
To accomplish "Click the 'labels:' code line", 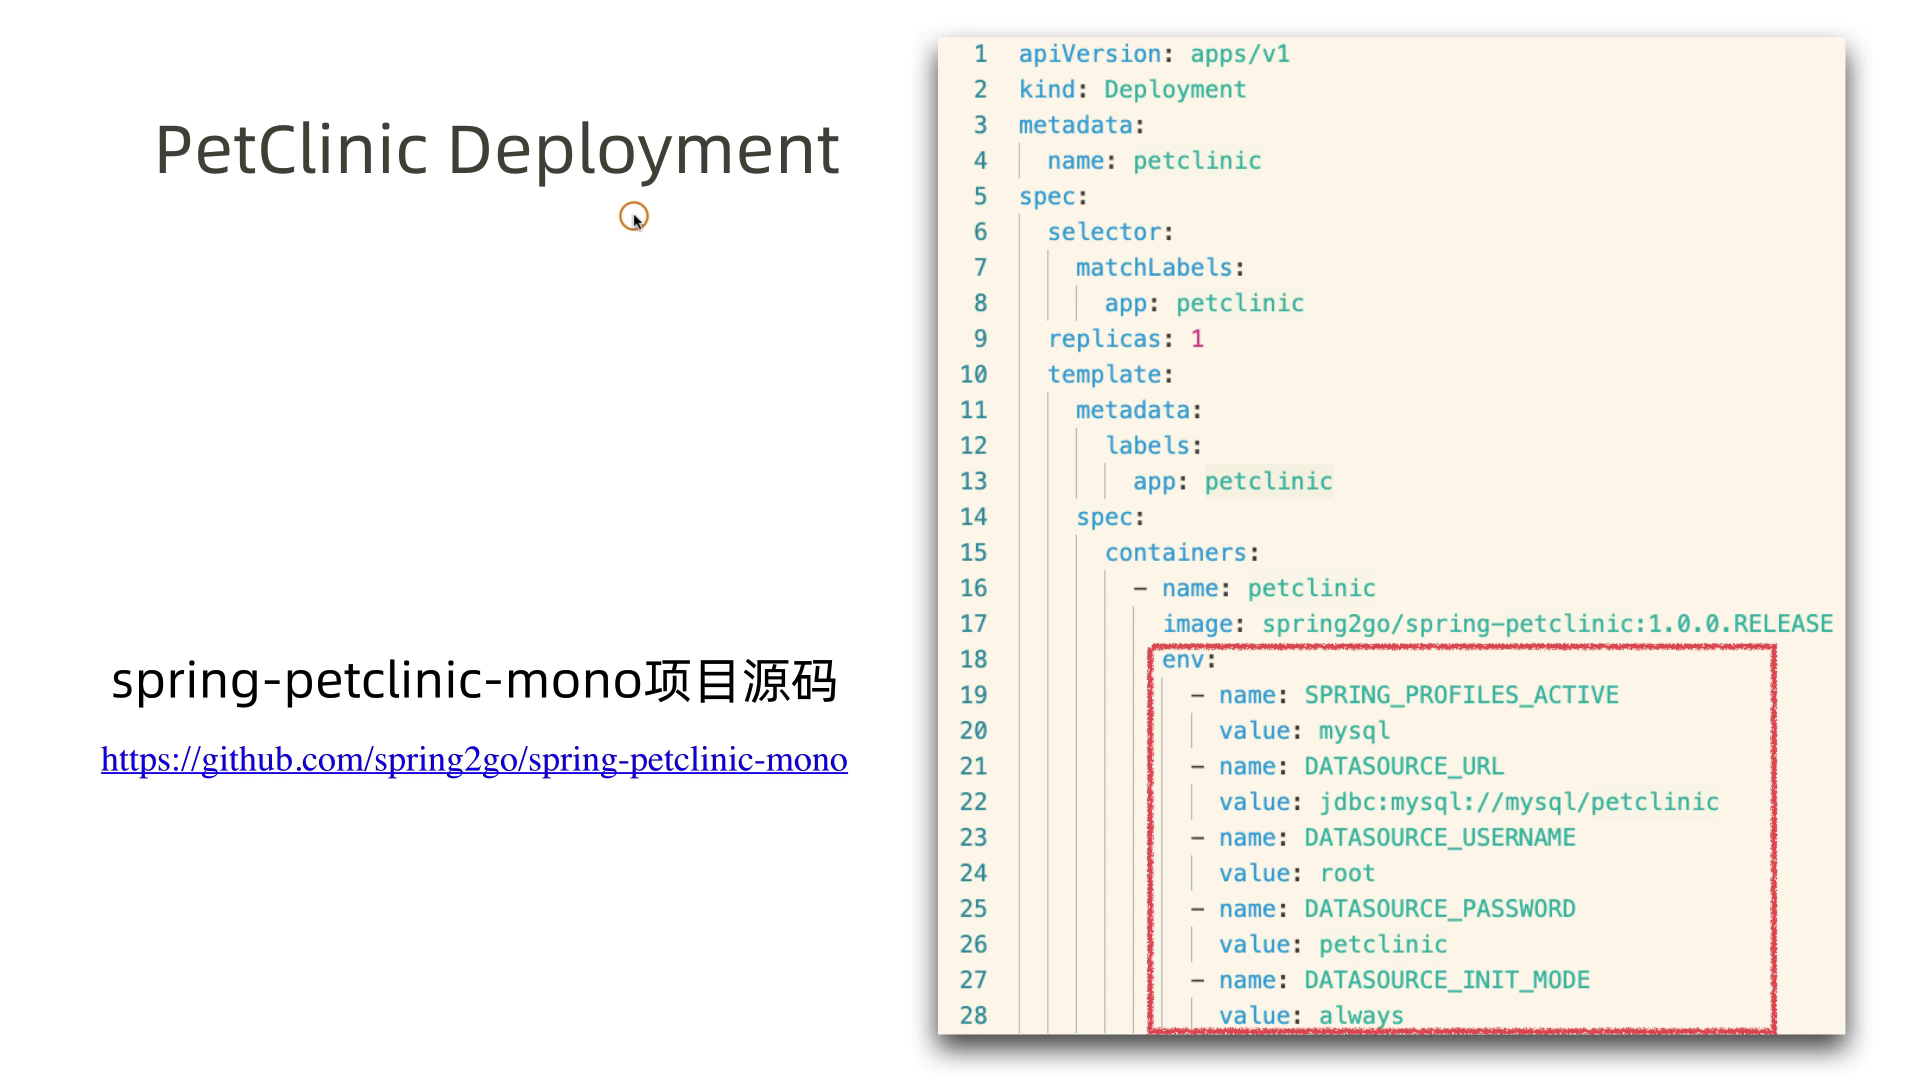I will tap(1153, 446).
